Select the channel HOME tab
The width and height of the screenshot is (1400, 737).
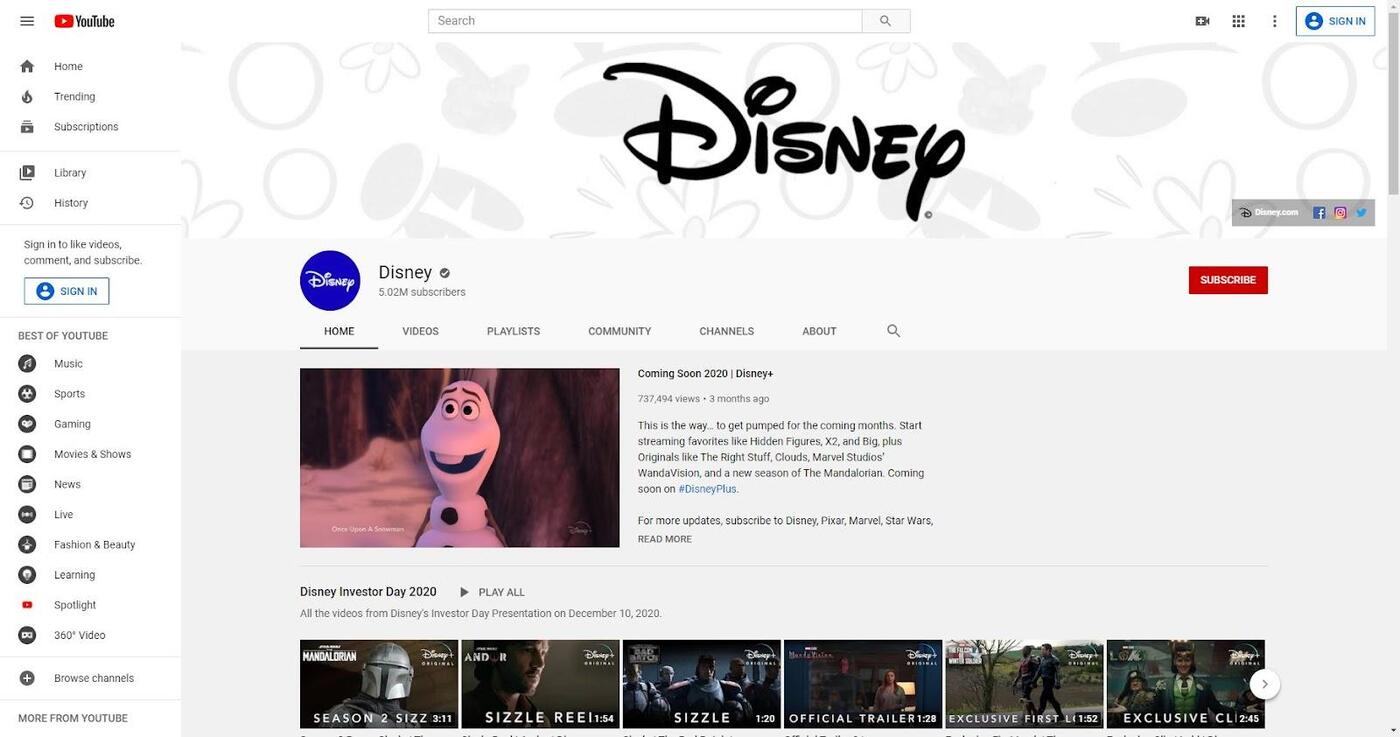339,331
